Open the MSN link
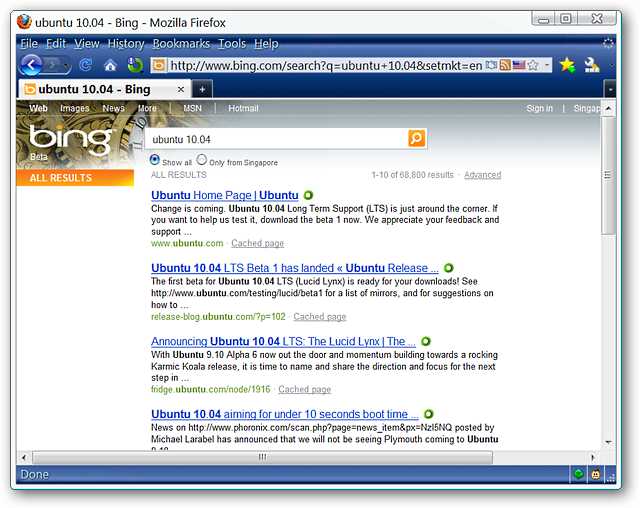 click(x=192, y=109)
